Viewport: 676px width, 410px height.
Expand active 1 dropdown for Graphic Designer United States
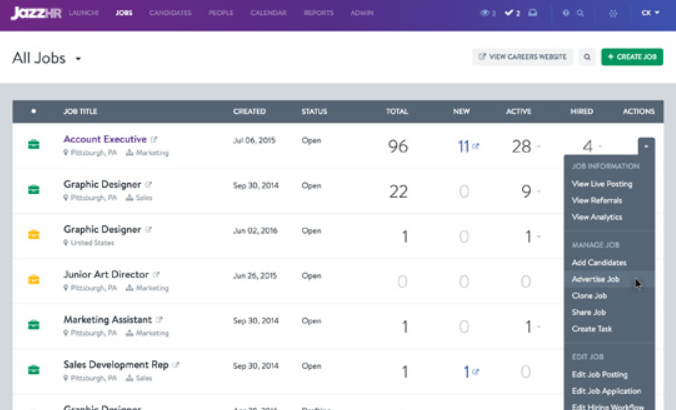click(538, 236)
